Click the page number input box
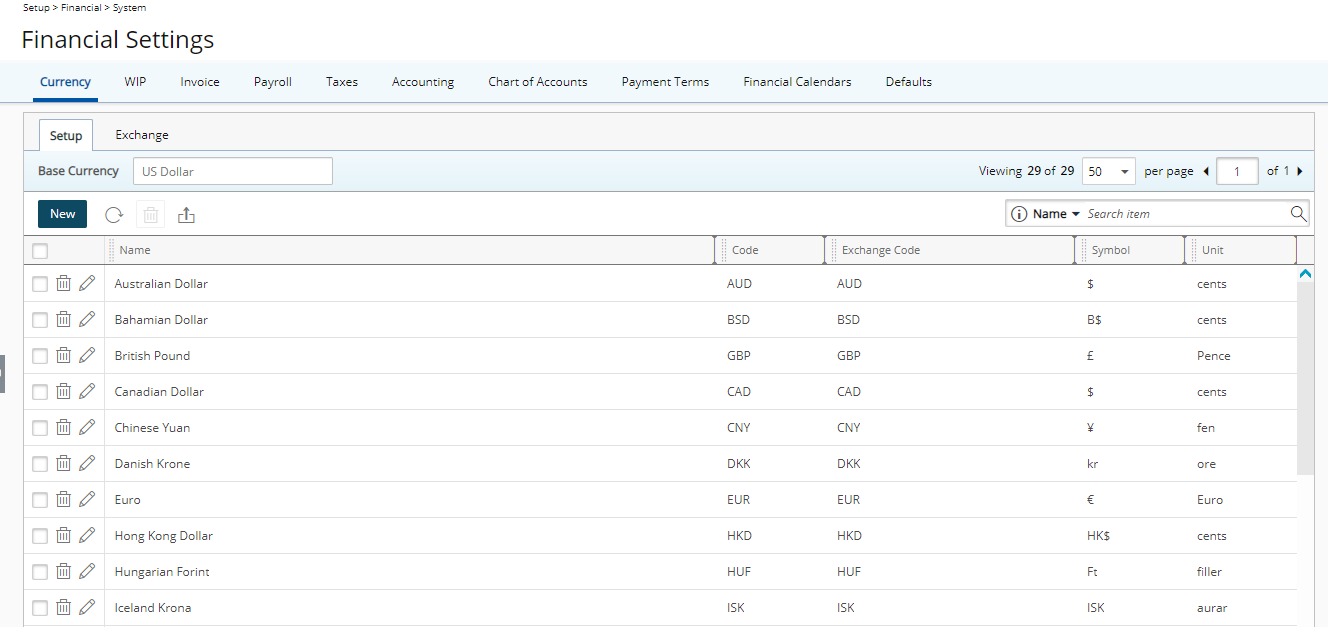1328x627 pixels. [1238, 171]
